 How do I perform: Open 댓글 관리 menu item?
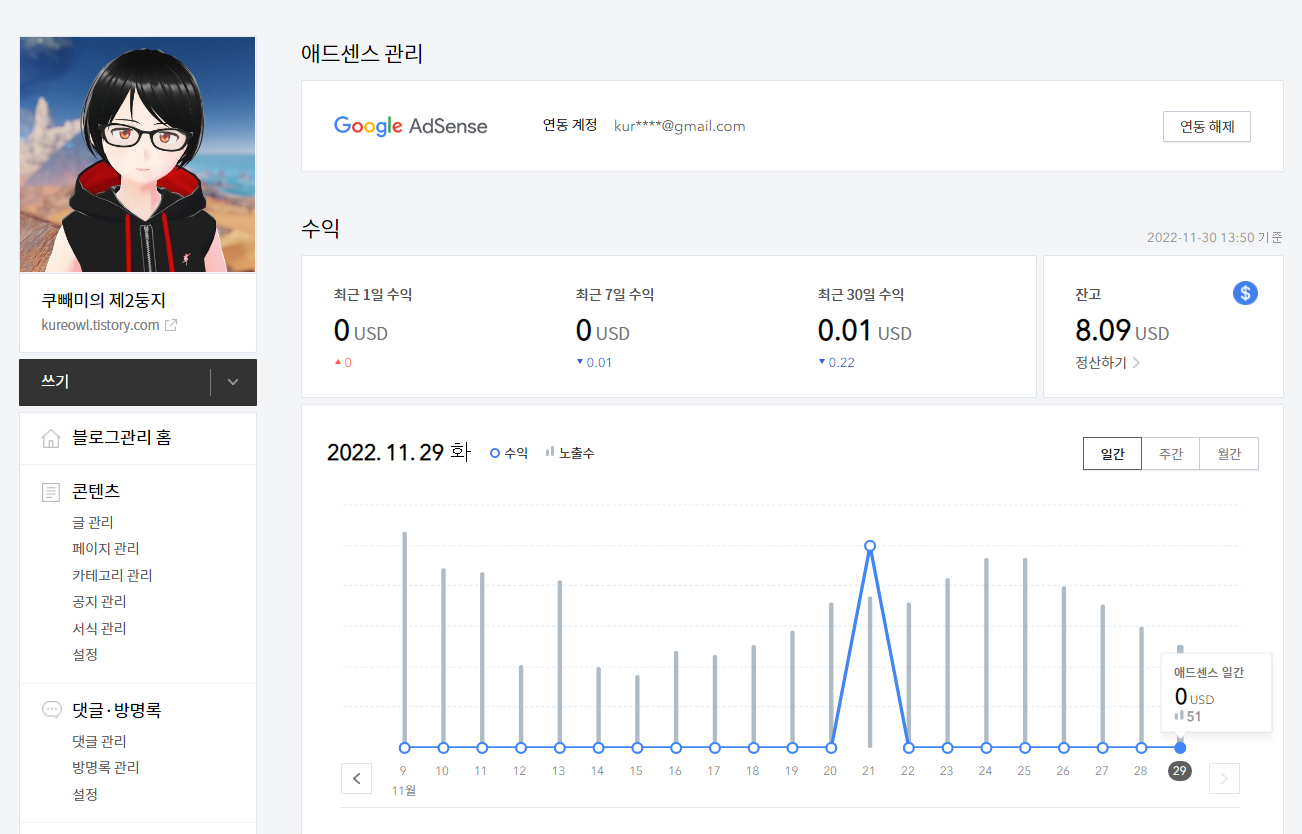click(99, 741)
